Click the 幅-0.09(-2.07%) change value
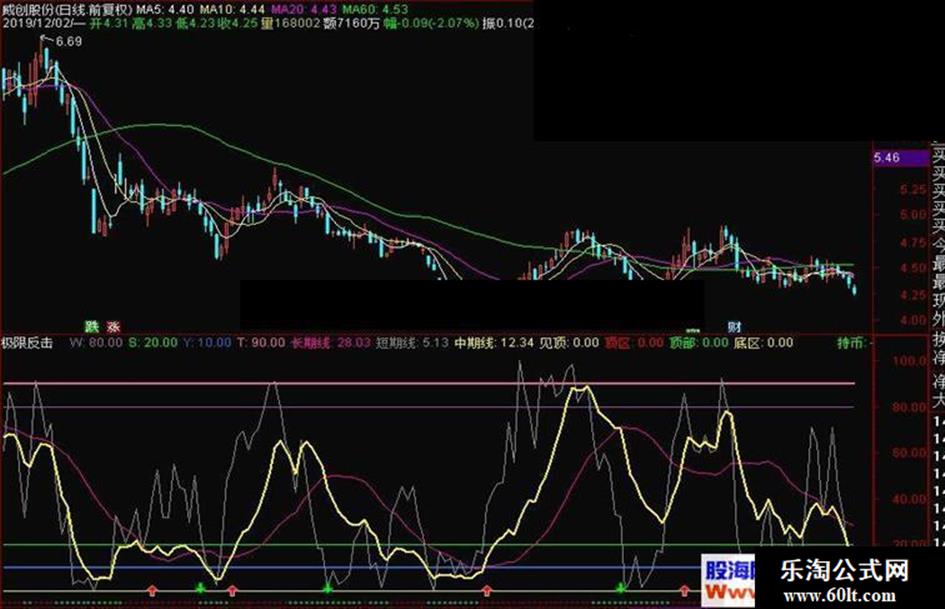 (x=432, y=24)
